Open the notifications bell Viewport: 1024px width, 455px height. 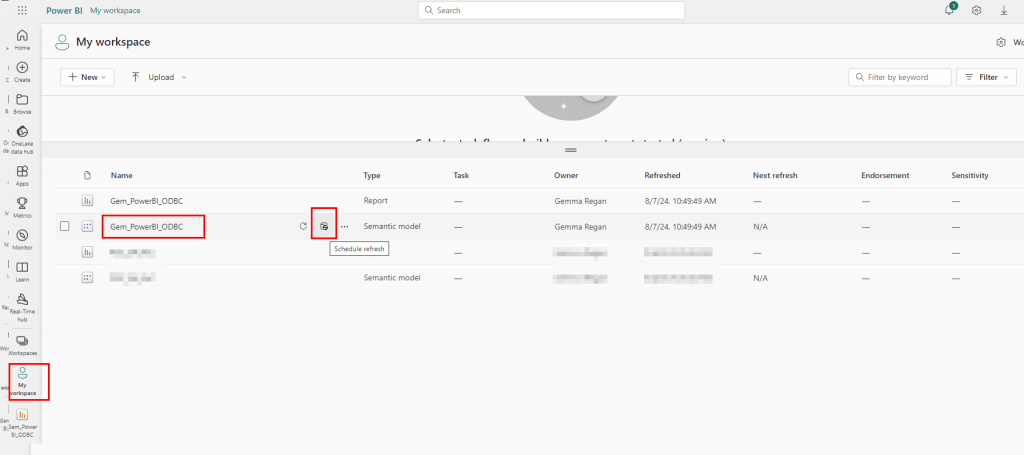[x=950, y=10]
